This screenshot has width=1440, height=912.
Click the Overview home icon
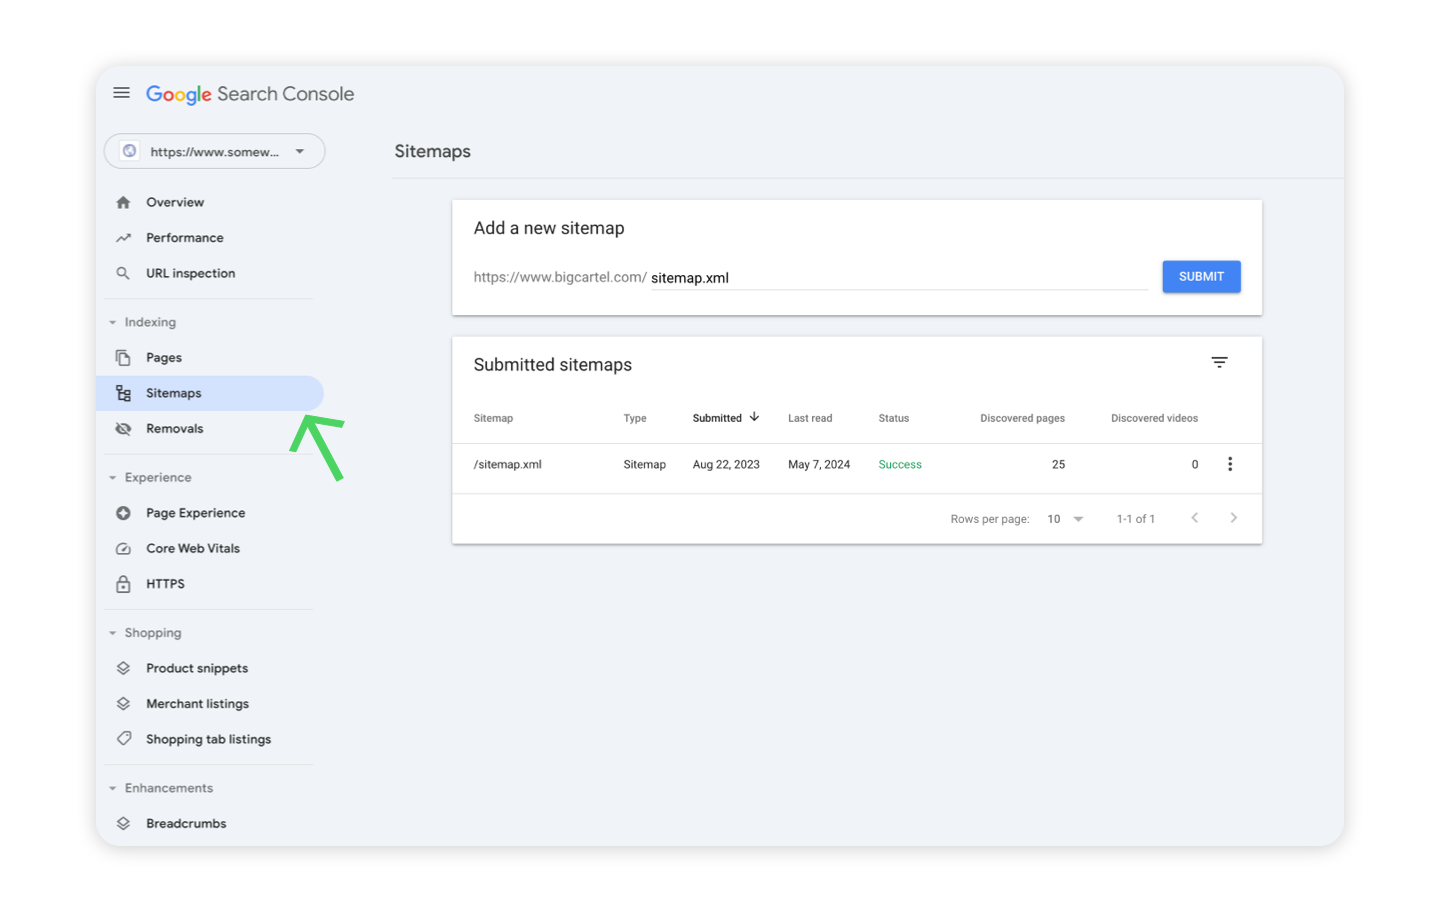point(123,202)
